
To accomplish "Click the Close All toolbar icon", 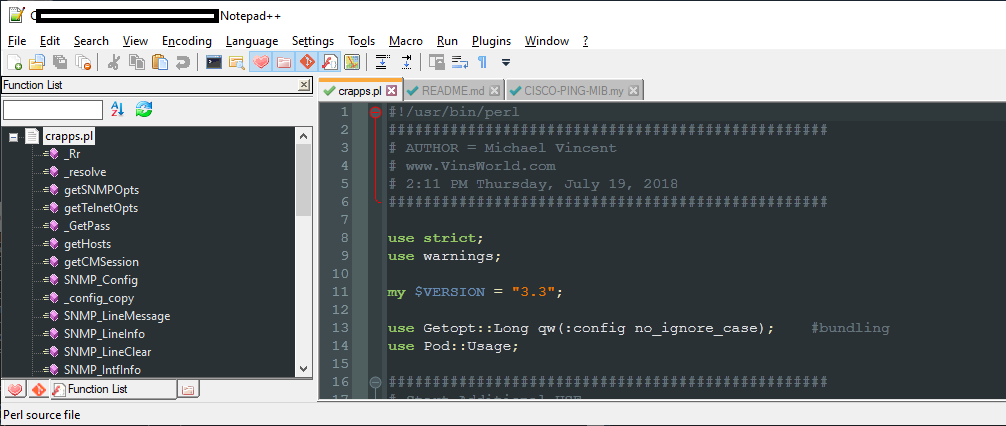I will click(83, 62).
